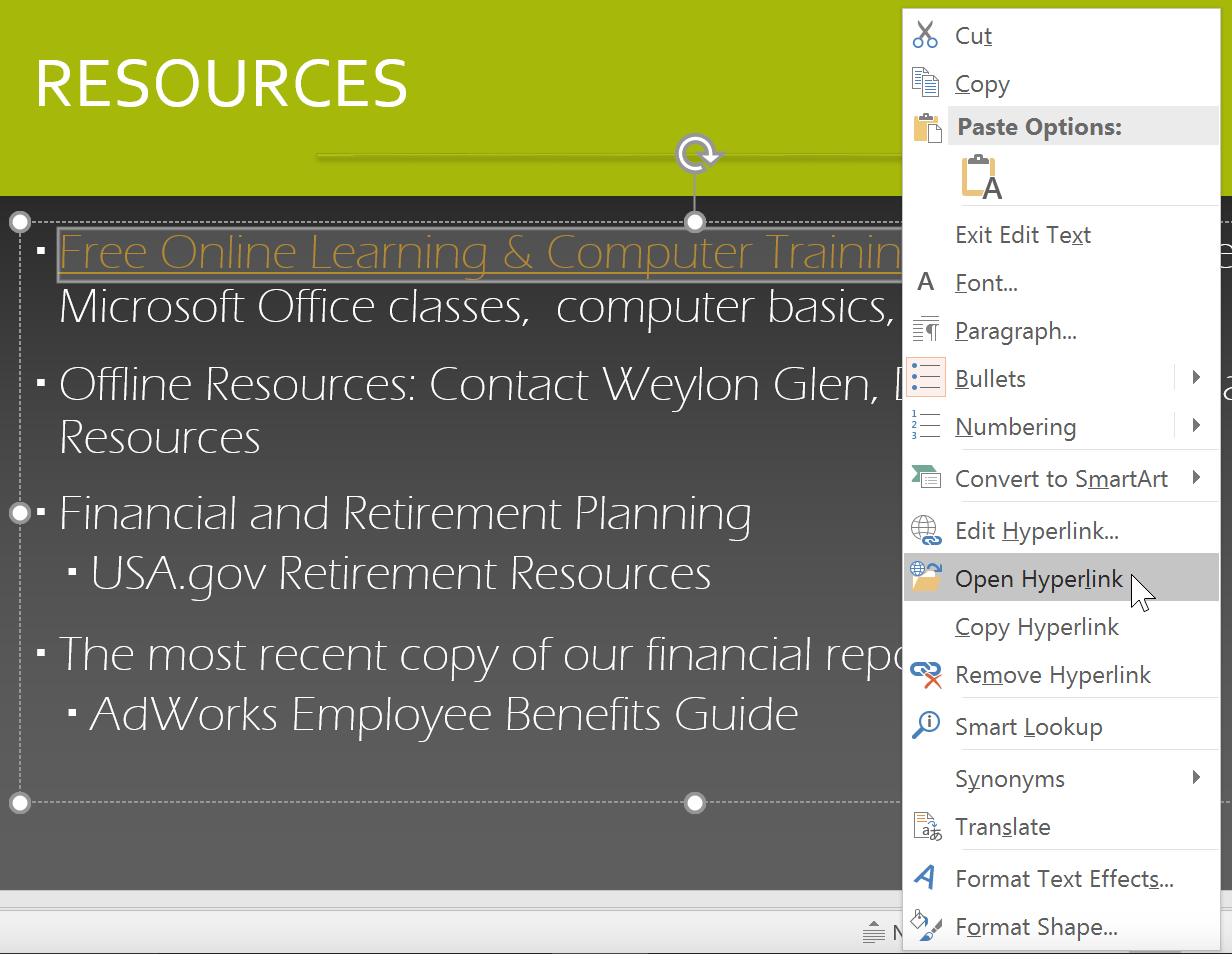1232x954 pixels.
Task: Click the Edit Hyperlink globe icon
Action: (x=926, y=531)
